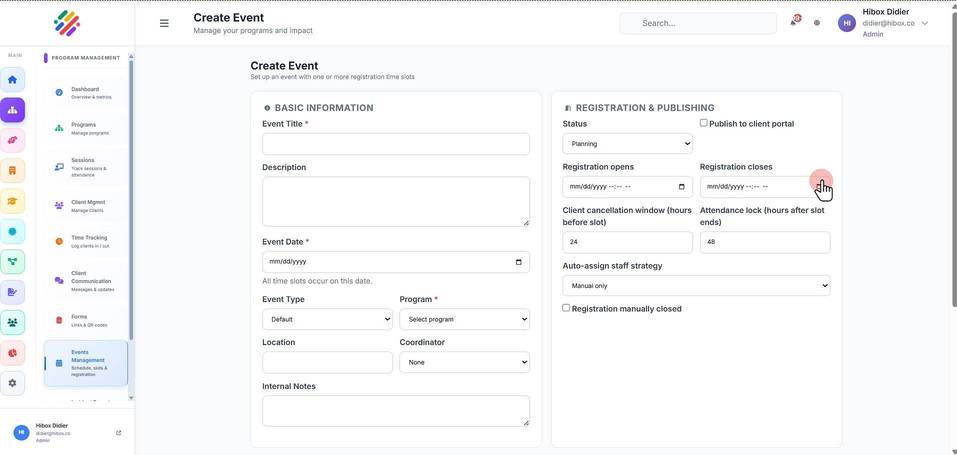Open the teal circle rail icon
This screenshot has height=455, width=957.
coord(12,231)
